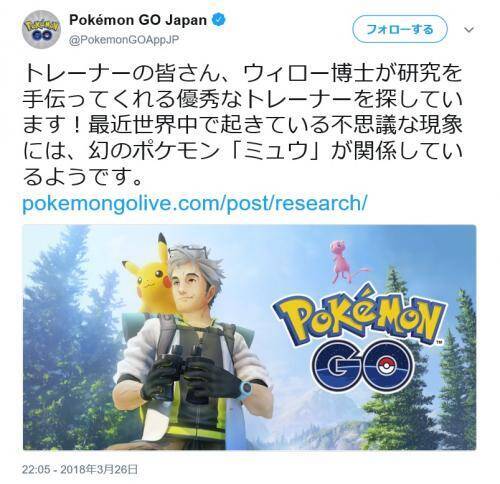Viewport: 500px width, 484px height.
Task: Click the フォローする follow button
Action: [x=400, y=30]
